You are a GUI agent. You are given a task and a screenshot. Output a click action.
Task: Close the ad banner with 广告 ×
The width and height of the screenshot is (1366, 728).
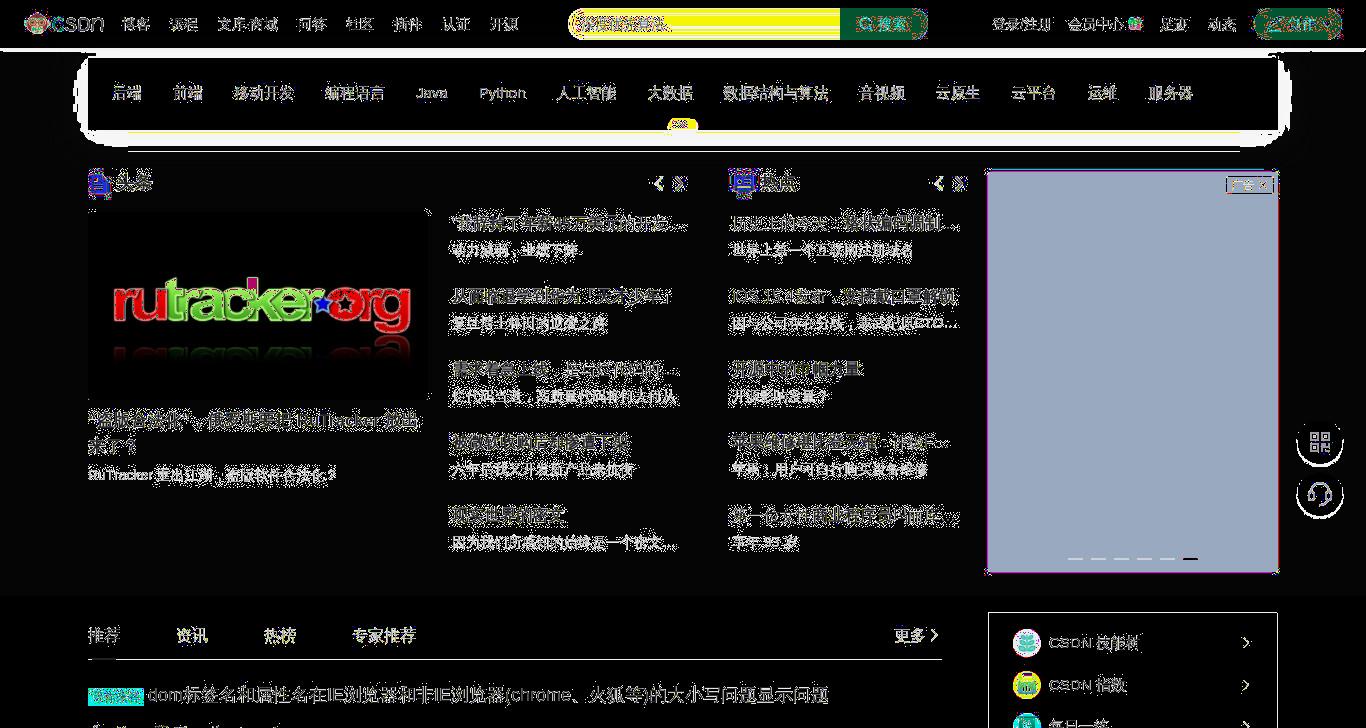tap(1250, 185)
